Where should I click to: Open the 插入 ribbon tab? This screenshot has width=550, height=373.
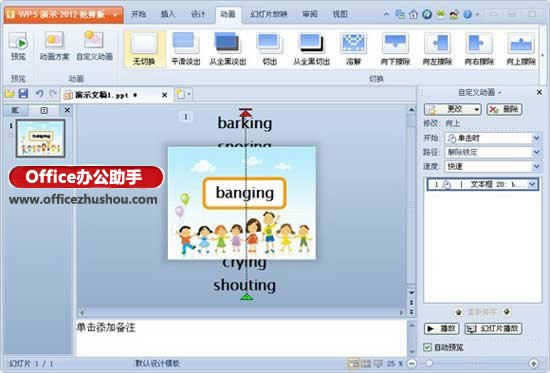(x=168, y=14)
